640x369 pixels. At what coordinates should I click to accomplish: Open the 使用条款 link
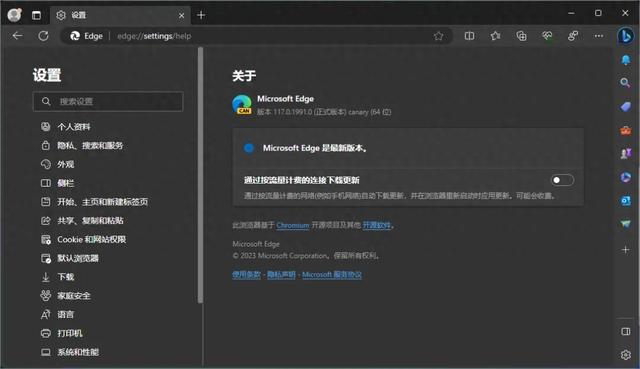click(246, 274)
